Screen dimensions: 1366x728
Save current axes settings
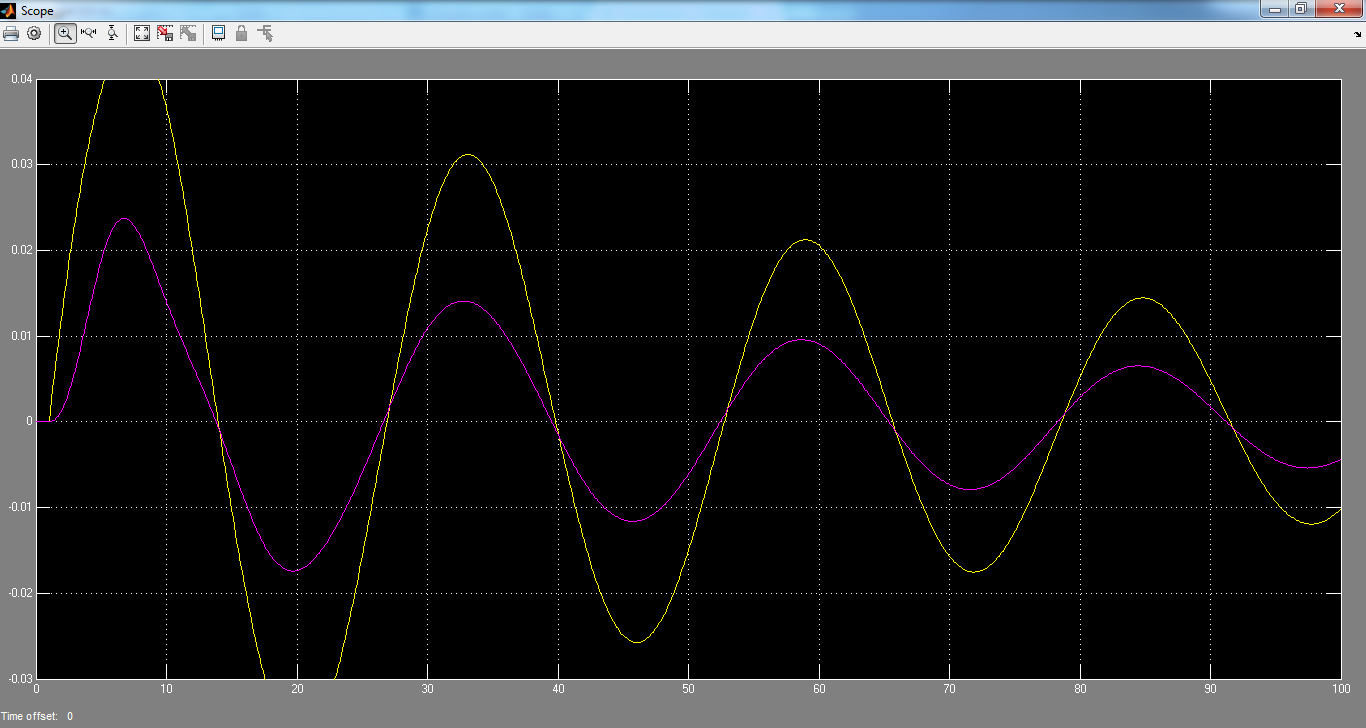tap(165, 33)
